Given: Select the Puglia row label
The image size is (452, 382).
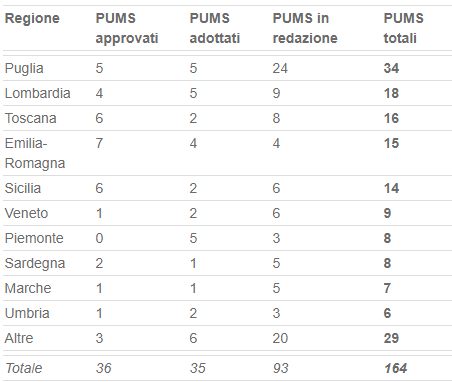Looking at the screenshot, I should pos(24,68).
